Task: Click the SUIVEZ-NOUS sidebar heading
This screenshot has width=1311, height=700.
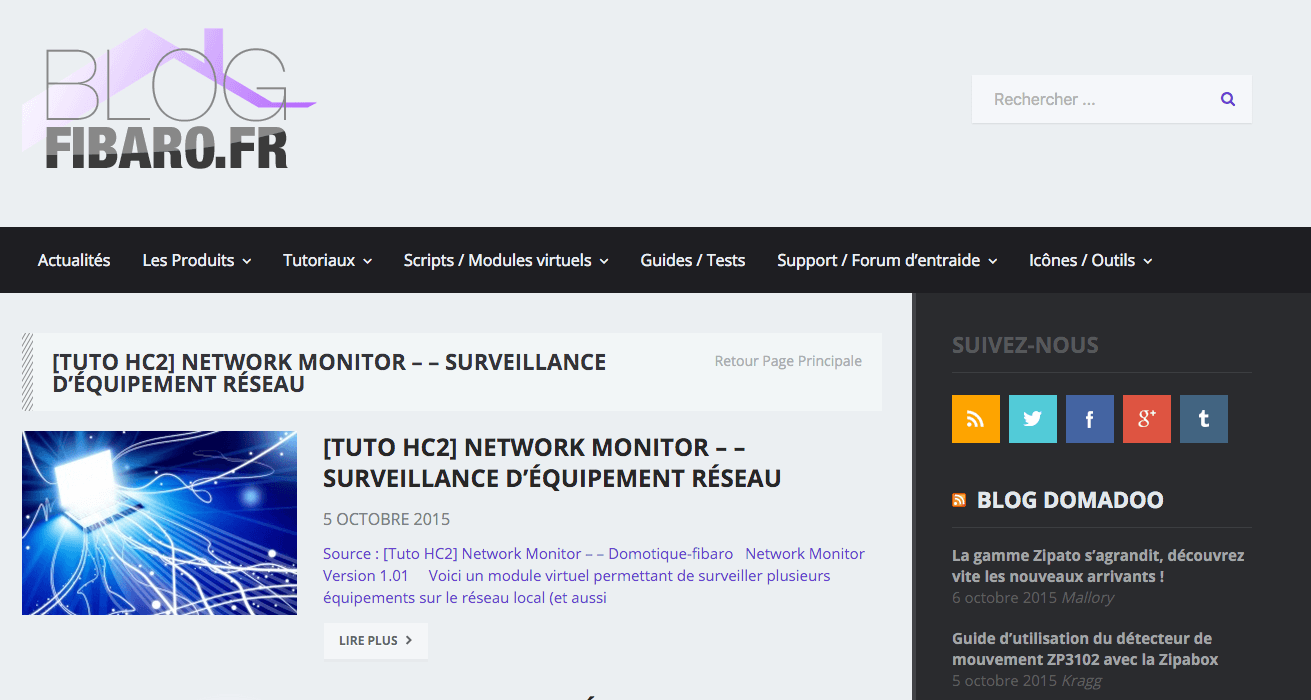Action: [1025, 346]
